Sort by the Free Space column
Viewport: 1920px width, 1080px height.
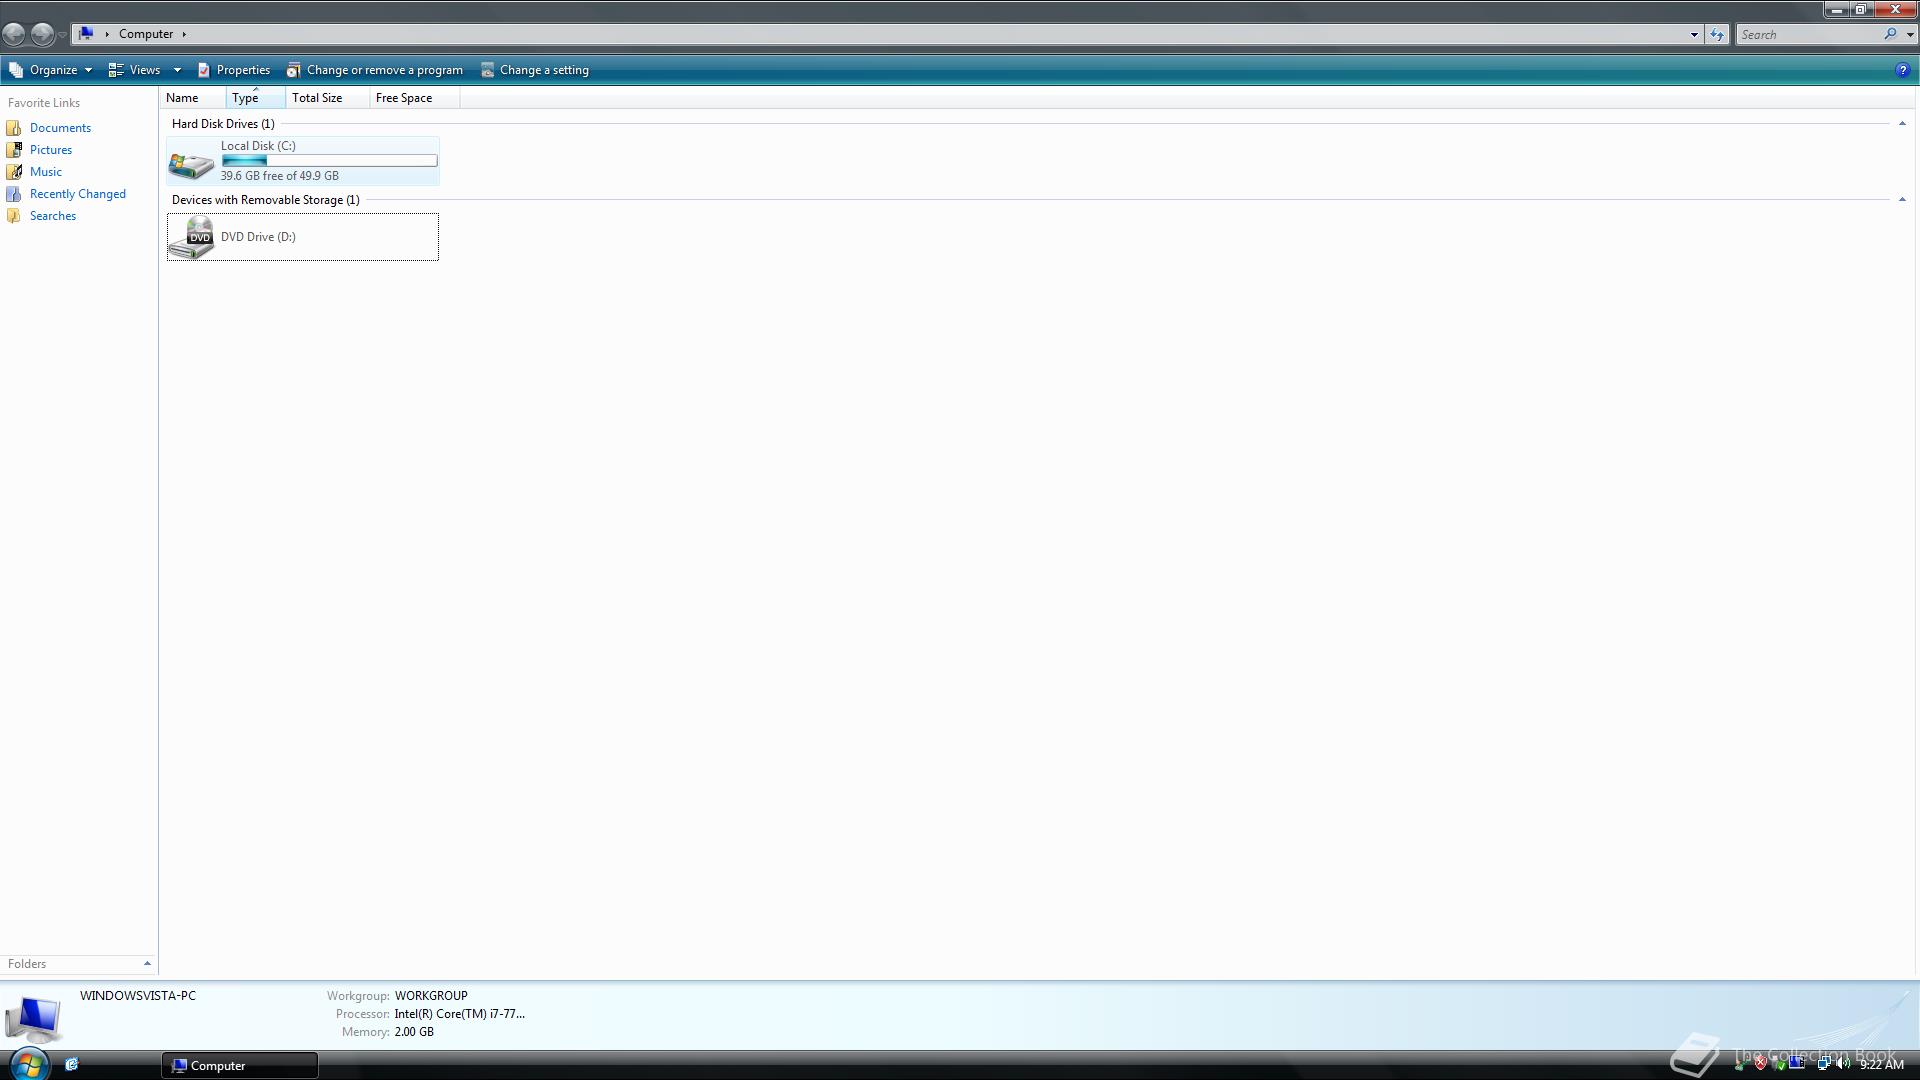point(404,98)
